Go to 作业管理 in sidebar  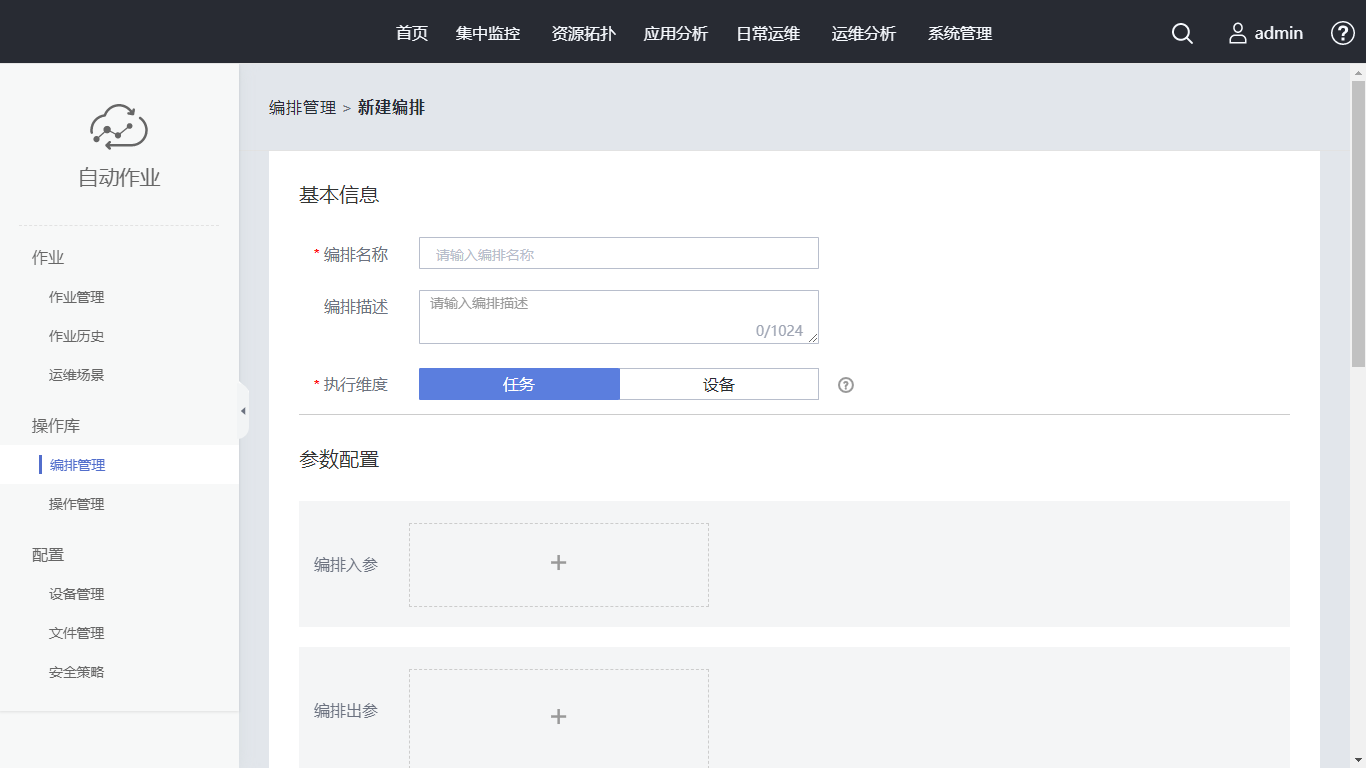click(77, 297)
